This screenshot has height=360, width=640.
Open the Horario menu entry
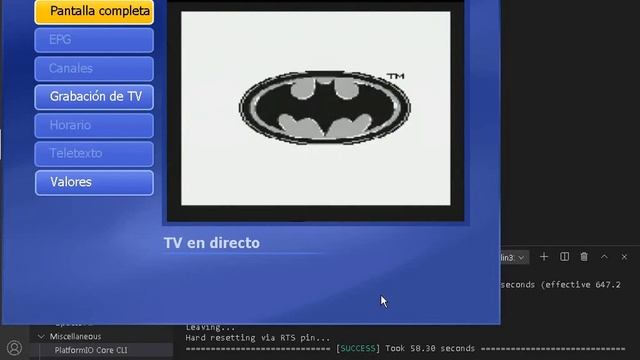click(x=94, y=126)
